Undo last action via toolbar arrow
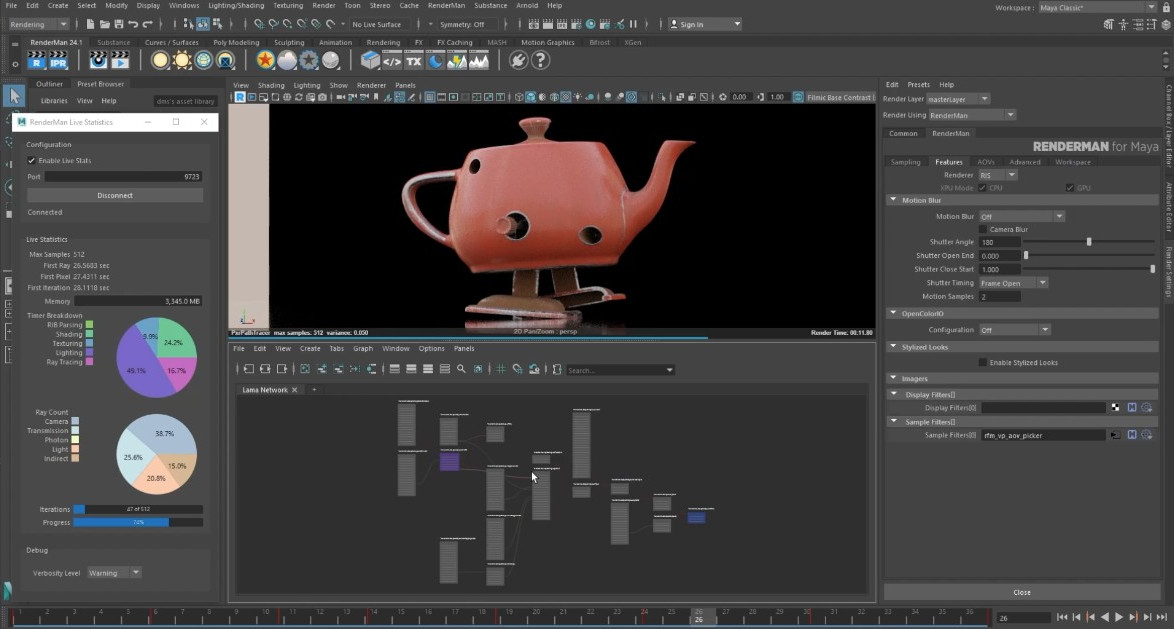Screen dimensions: 1174x629 point(133,24)
